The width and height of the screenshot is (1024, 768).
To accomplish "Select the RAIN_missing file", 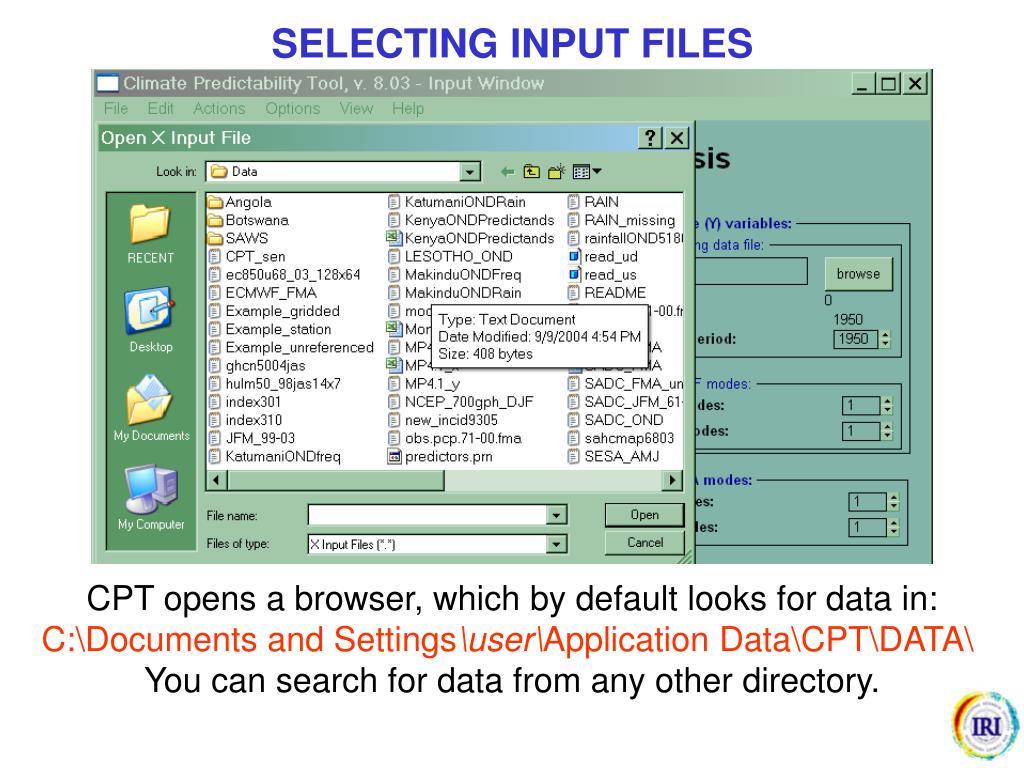I will tap(621, 221).
